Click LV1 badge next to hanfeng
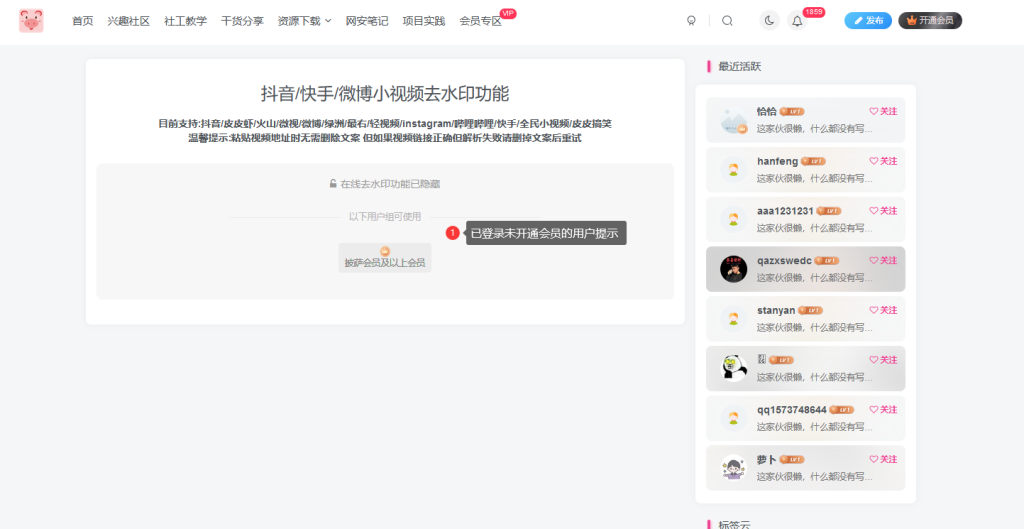This screenshot has height=529, width=1024. (813, 161)
